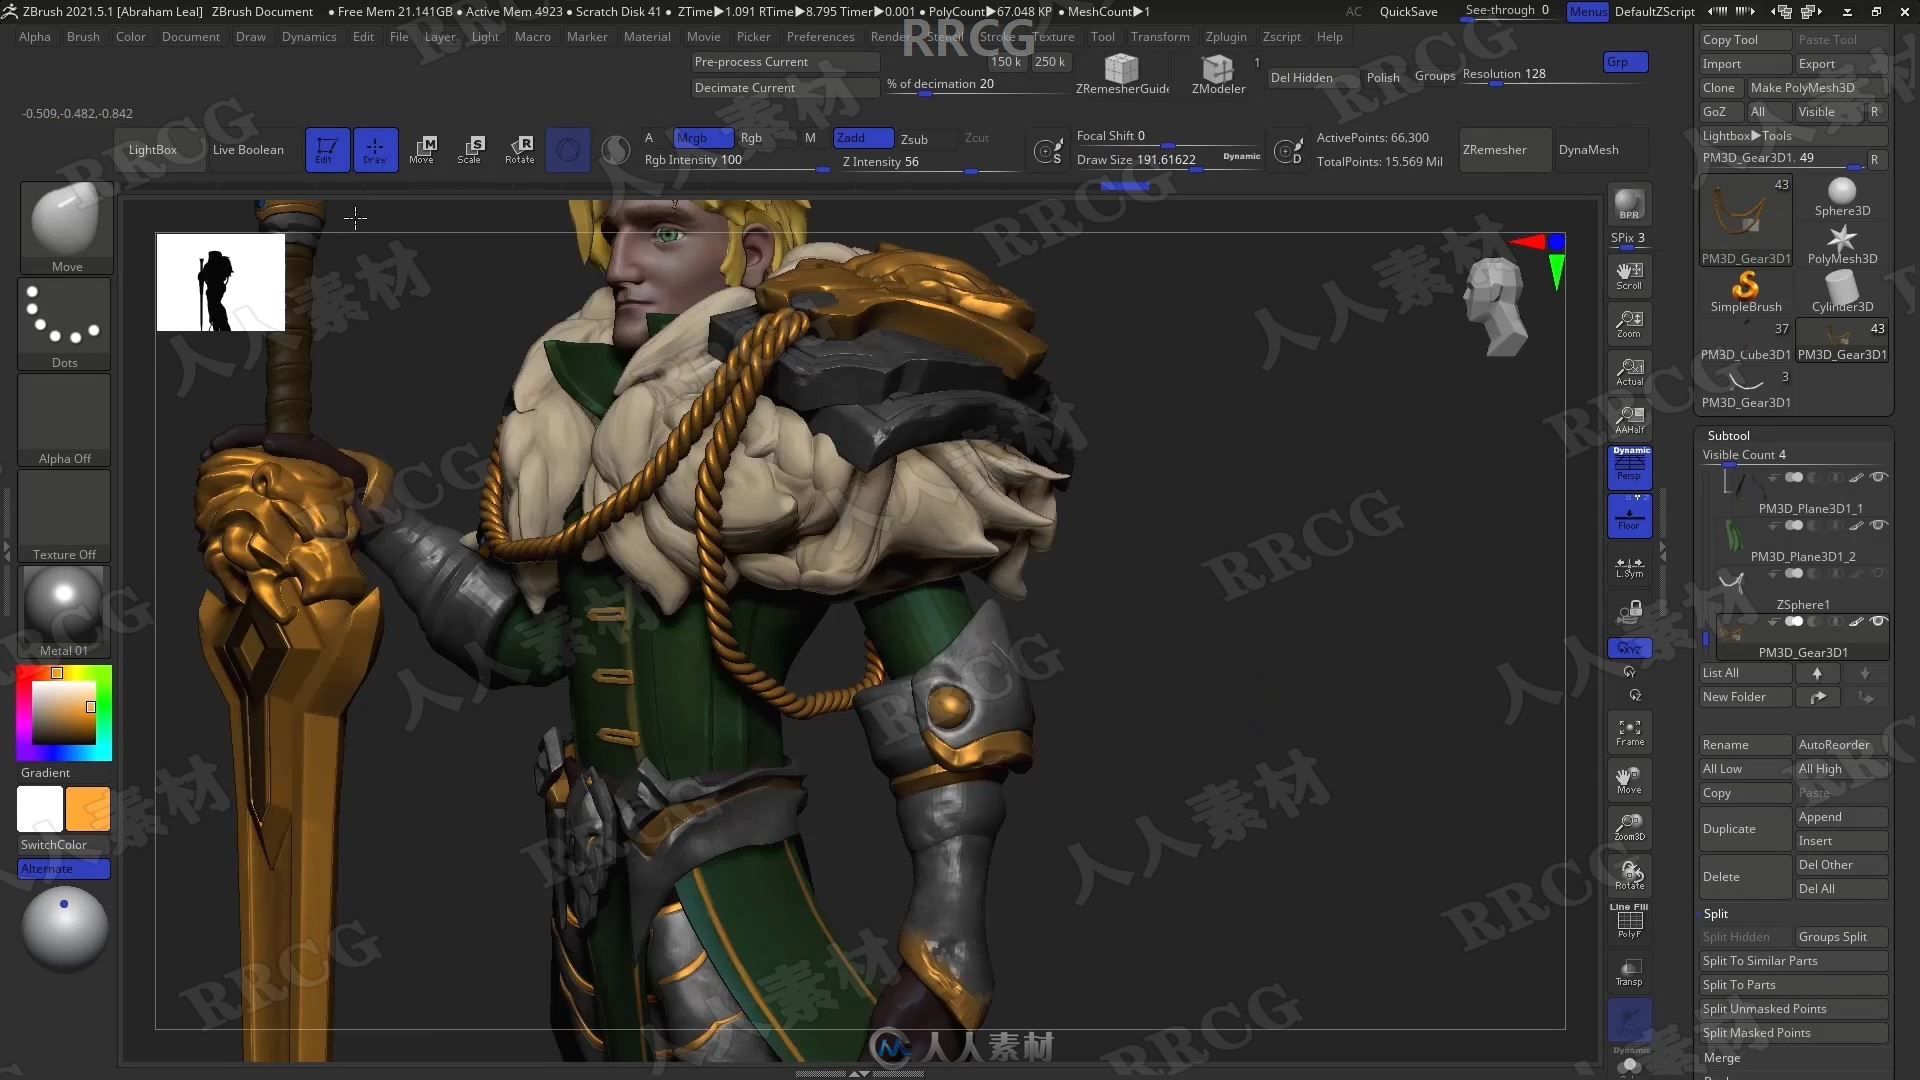Select the Move tool in toolbar

tap(422, 149)
